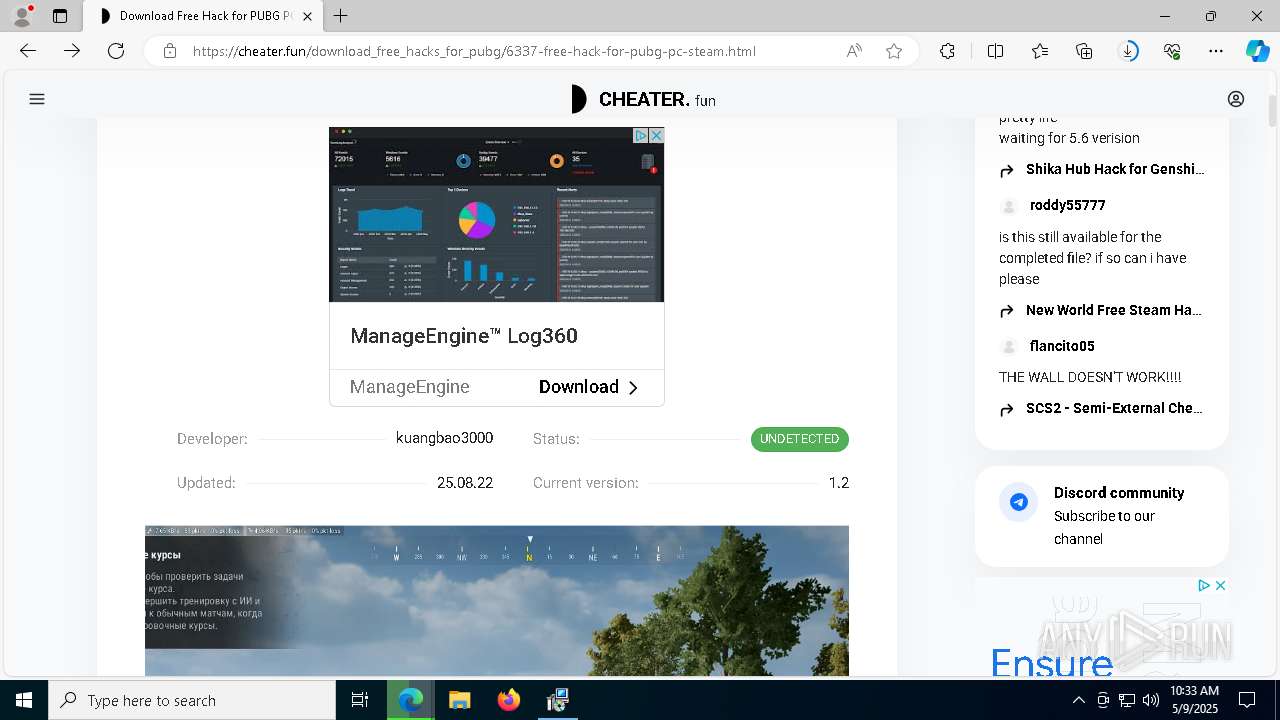Open browser collections
This screenshot has width=1280, height=720.
[1084, 51]
